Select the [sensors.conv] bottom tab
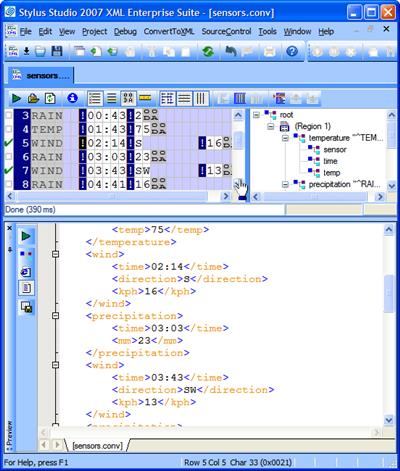Viewport: 400px width, 471px height. tap(97, 446)
